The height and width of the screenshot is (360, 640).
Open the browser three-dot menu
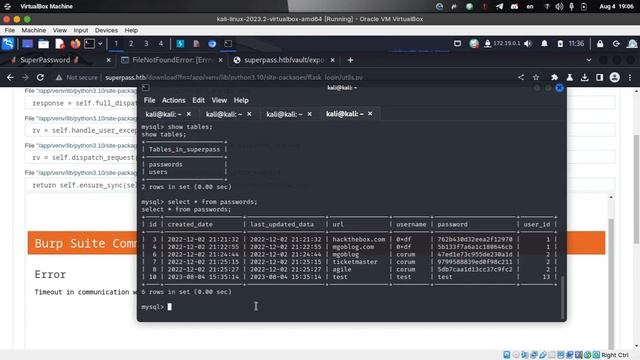click(x=630, y=77)
